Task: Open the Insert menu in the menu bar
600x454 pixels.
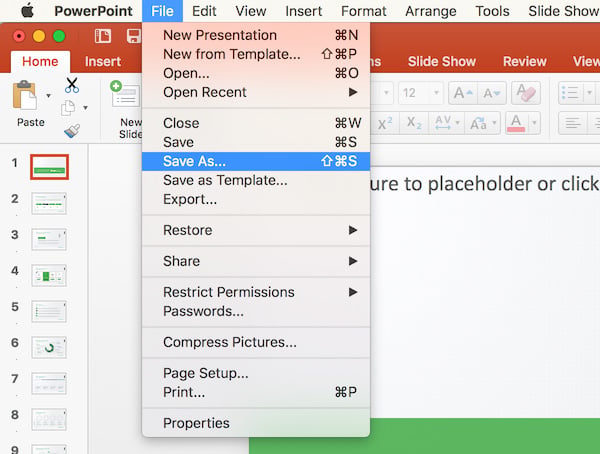Action: [x=304, y=11]
